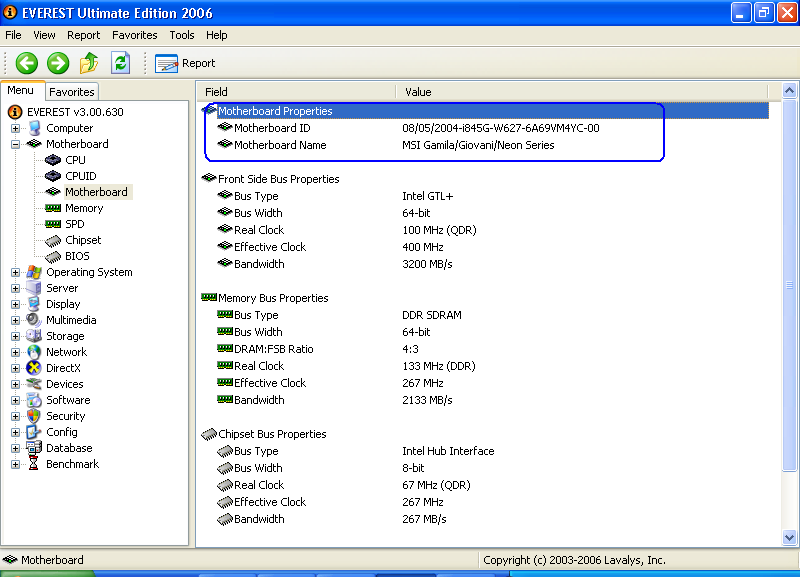The image size is (800, 577).
Task: Click the Computer icon in tree
Action: (35, 128)
